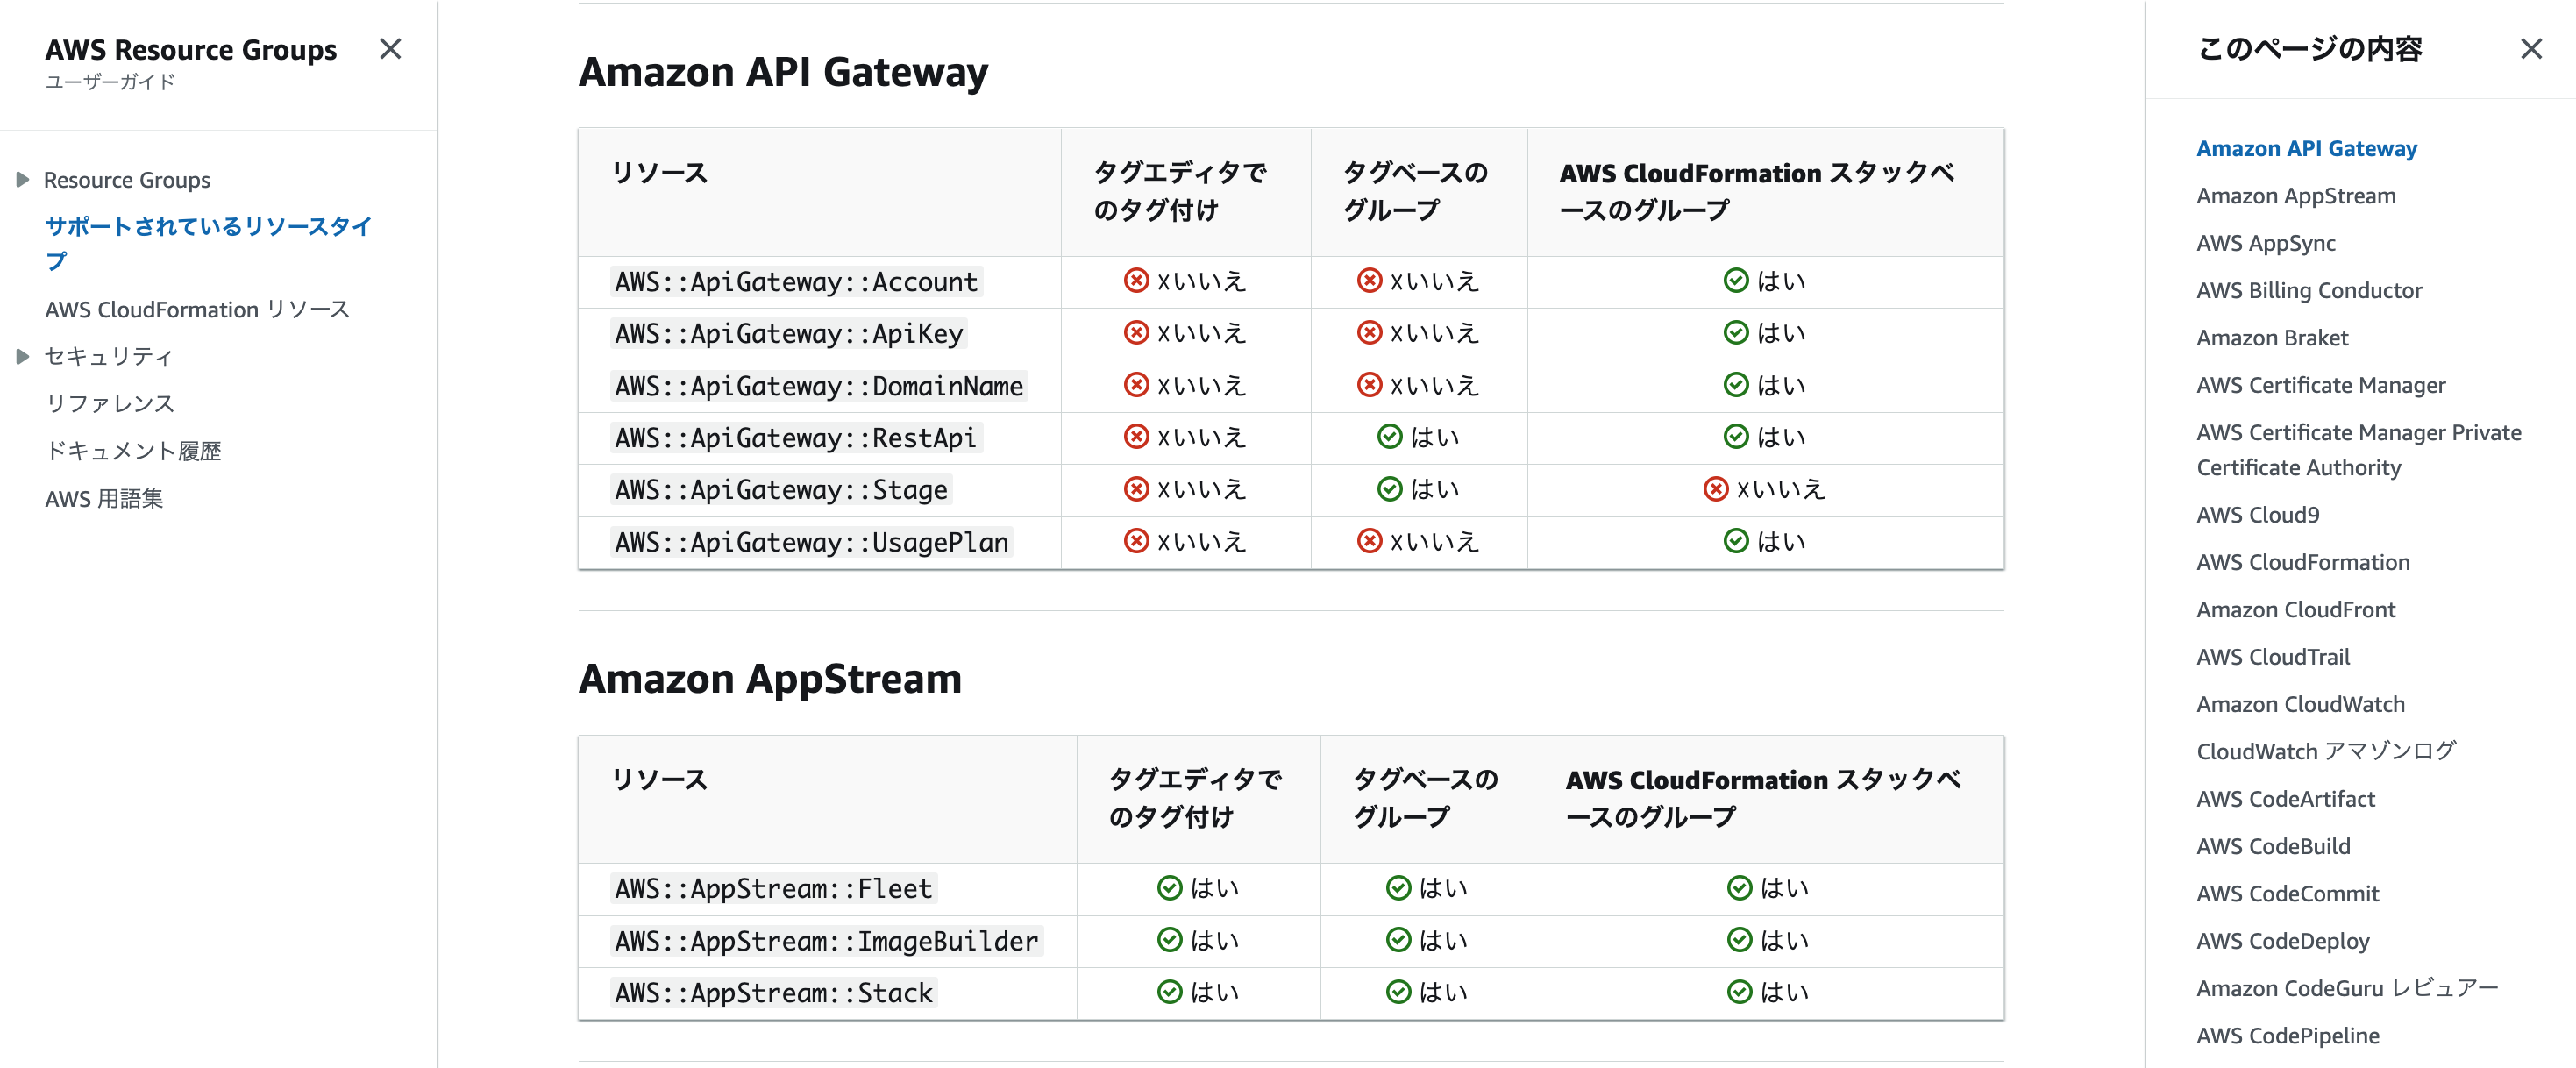The image size is (2576, 1068).
Task: Jump to AWS CodePipeline in page contents
Action: point(2287,1036)
